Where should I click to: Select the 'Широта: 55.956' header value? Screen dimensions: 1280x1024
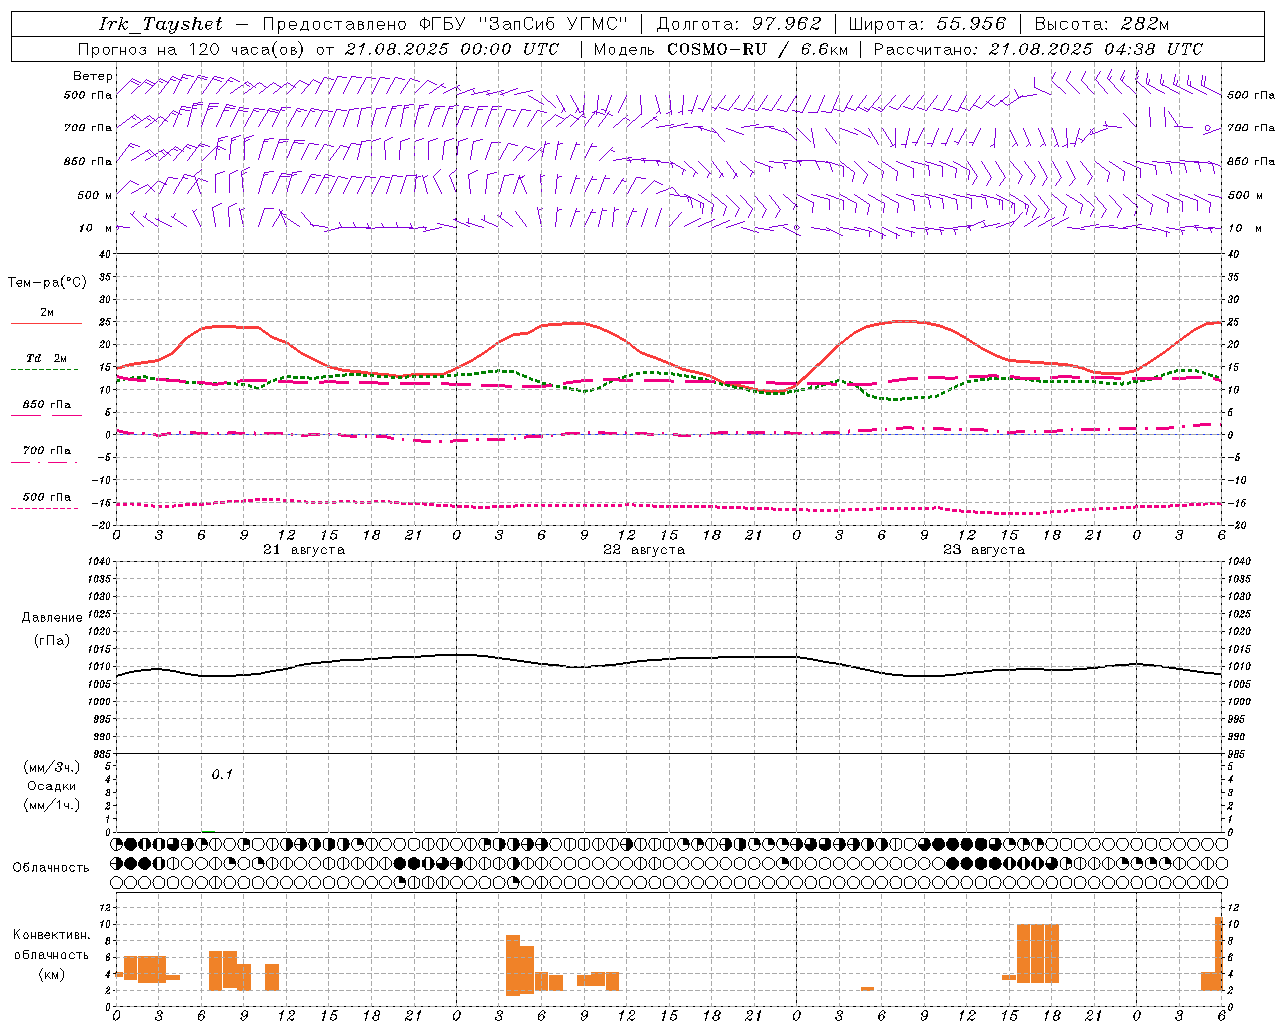pos(927,24)
